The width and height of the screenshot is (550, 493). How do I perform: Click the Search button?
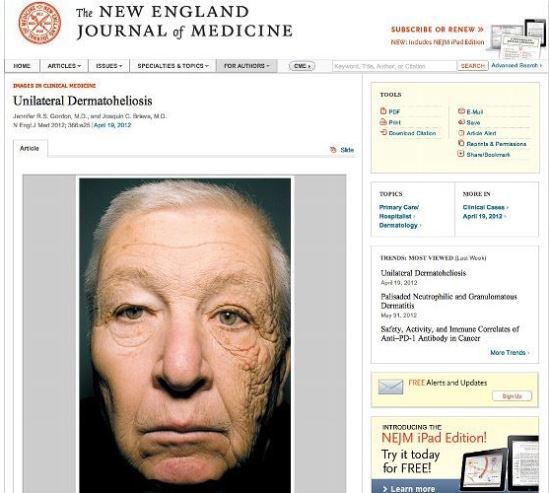pos(472,66)
